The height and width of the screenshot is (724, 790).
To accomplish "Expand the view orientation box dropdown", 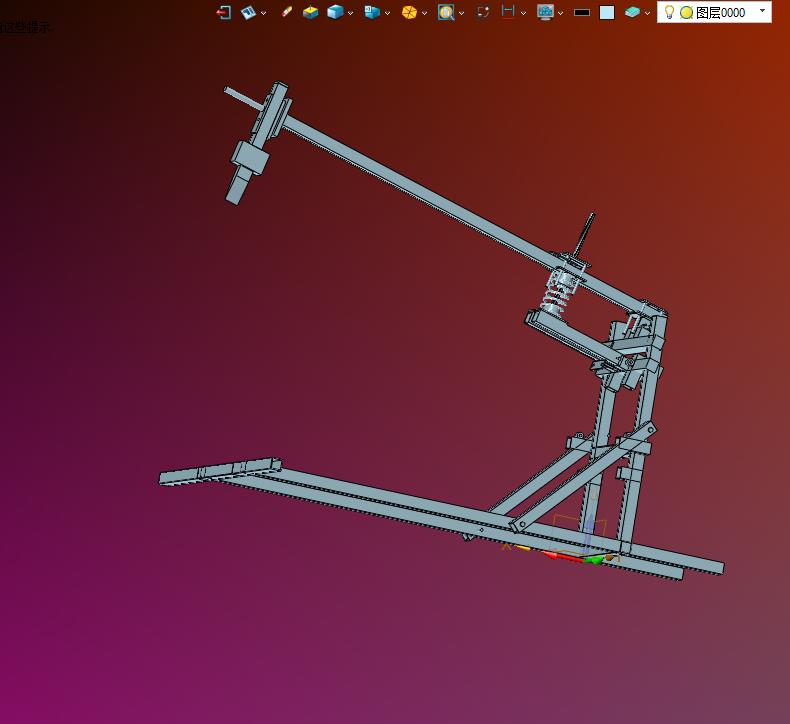I will 387,13.
